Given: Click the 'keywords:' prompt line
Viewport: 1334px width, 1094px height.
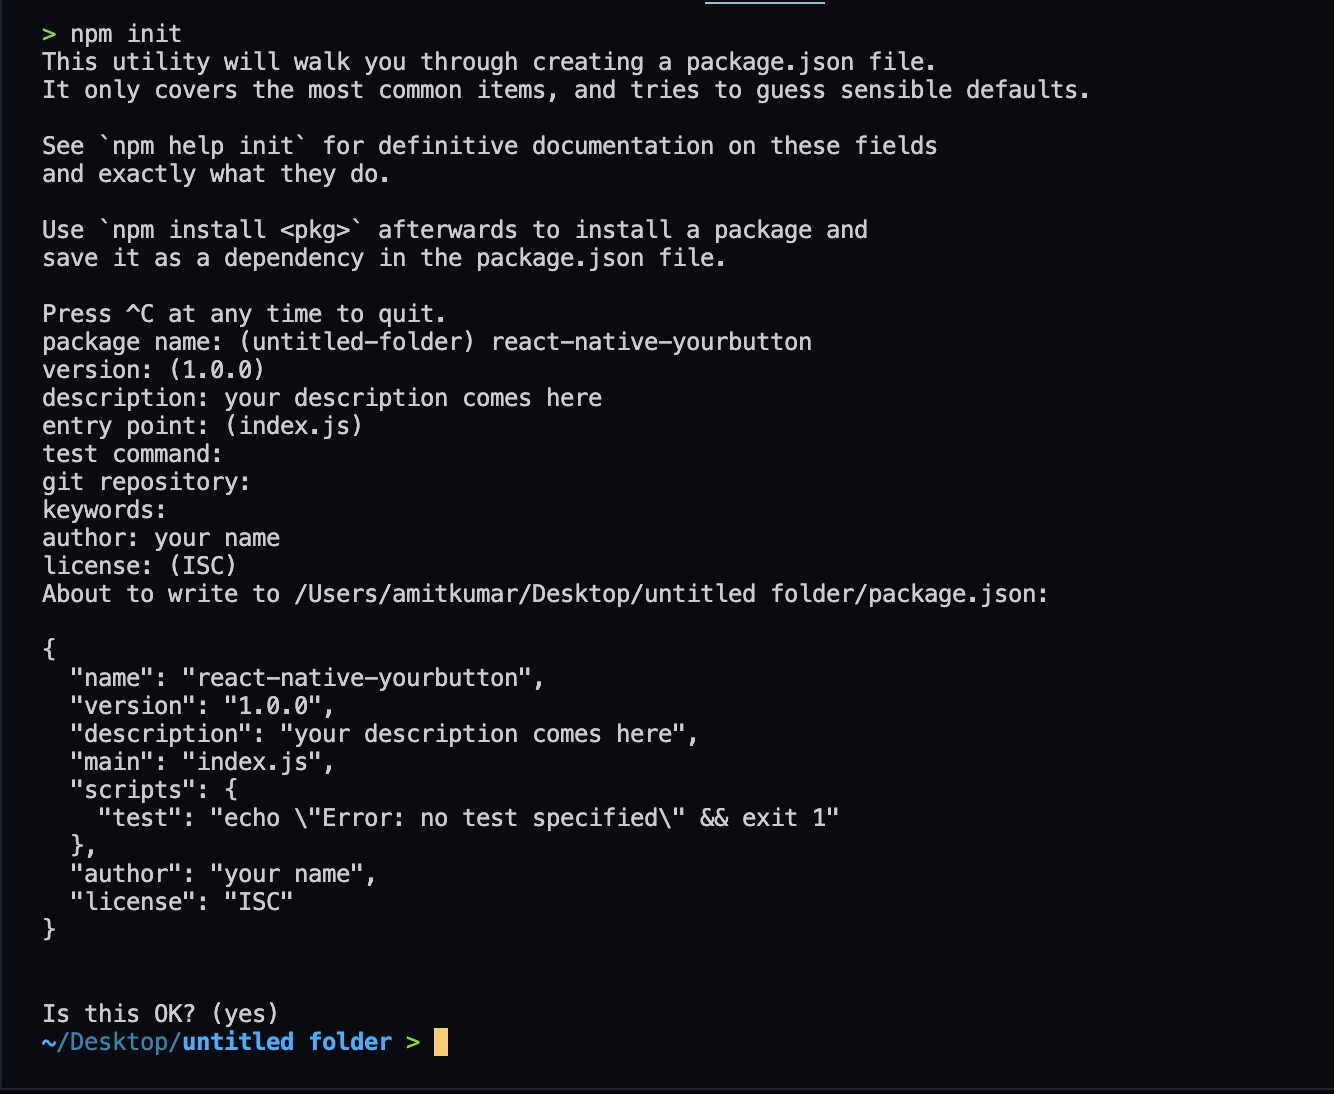Looking at the screenshot, I should pyautogui.click(x=104, y=510).
